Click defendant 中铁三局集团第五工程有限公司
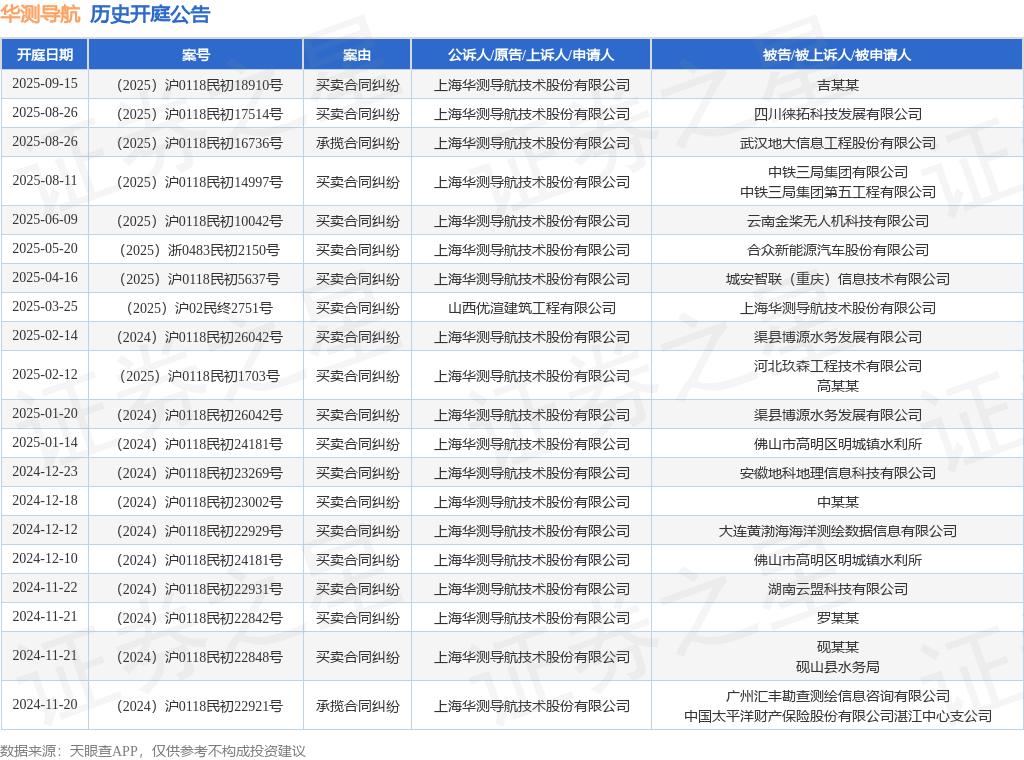Screen dimensions: 1024x760 click(838, 192)
